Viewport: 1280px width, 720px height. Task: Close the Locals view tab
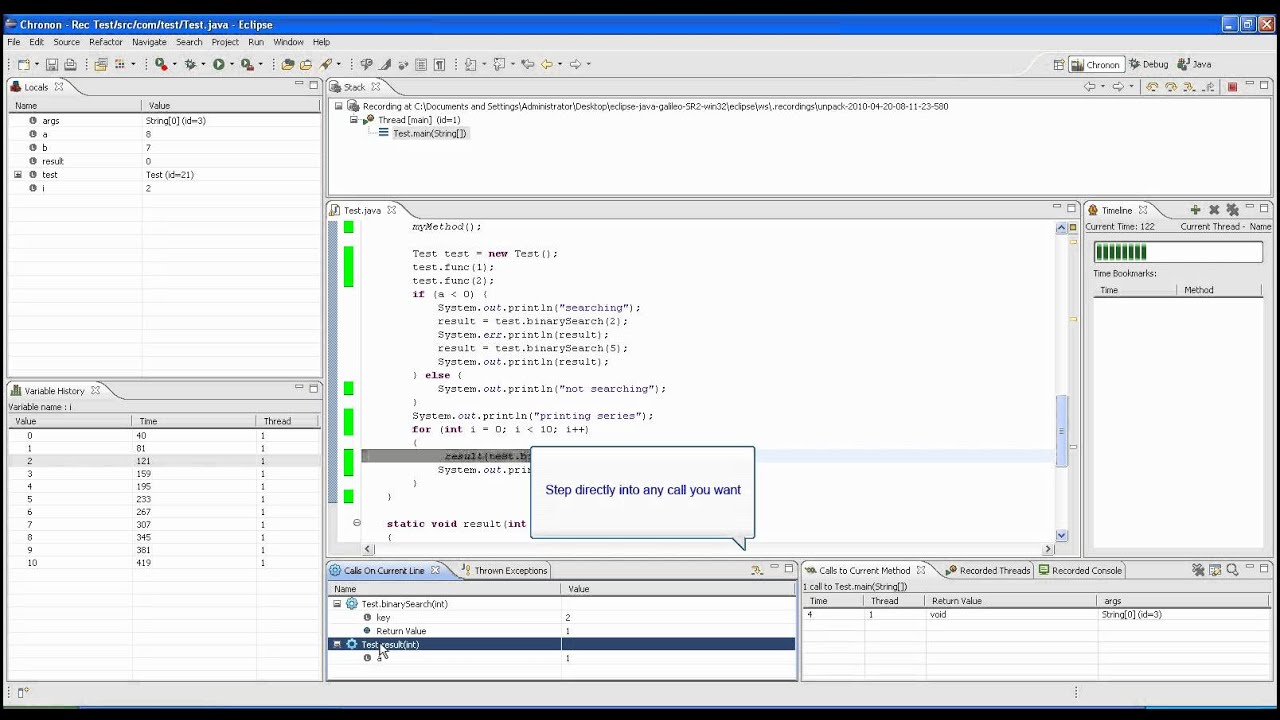point(58,87)
